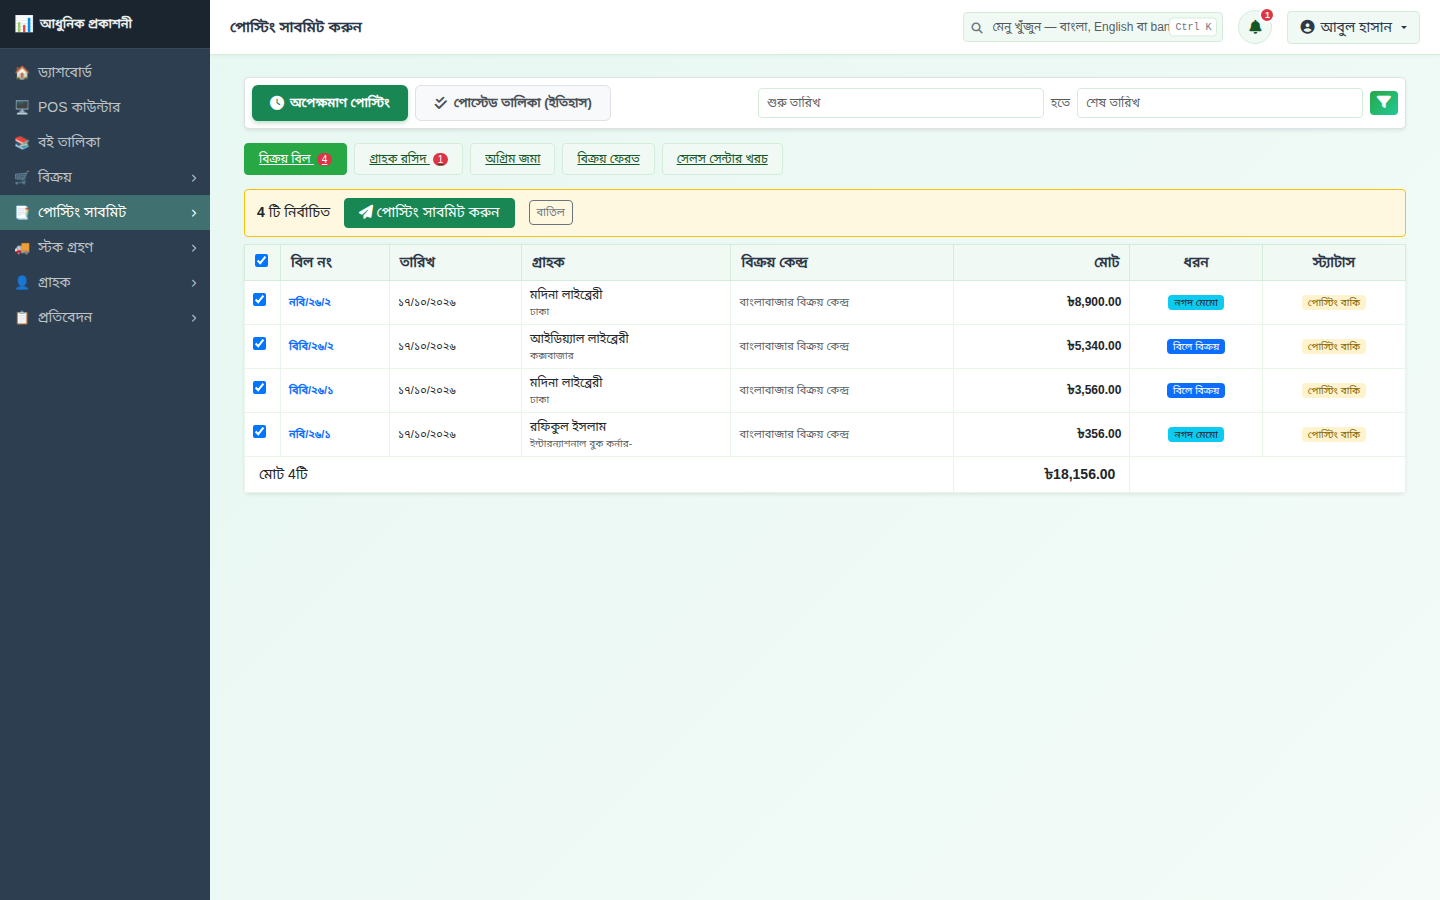1440x900 pixels.
Task: Uncheck the row for bill নবি/২৬/২
Action: [x=259, y=299]
